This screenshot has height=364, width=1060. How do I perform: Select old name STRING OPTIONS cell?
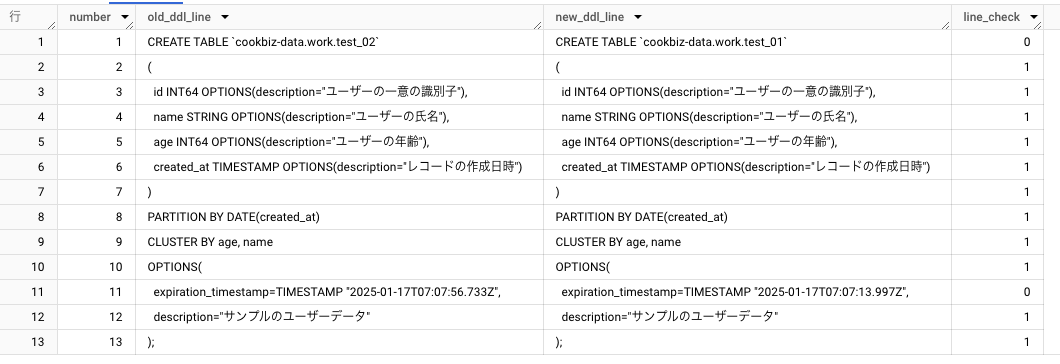339,117
